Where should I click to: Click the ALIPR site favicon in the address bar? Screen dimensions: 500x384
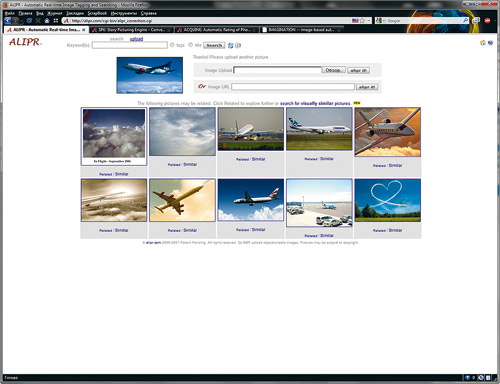click(66, 21)
